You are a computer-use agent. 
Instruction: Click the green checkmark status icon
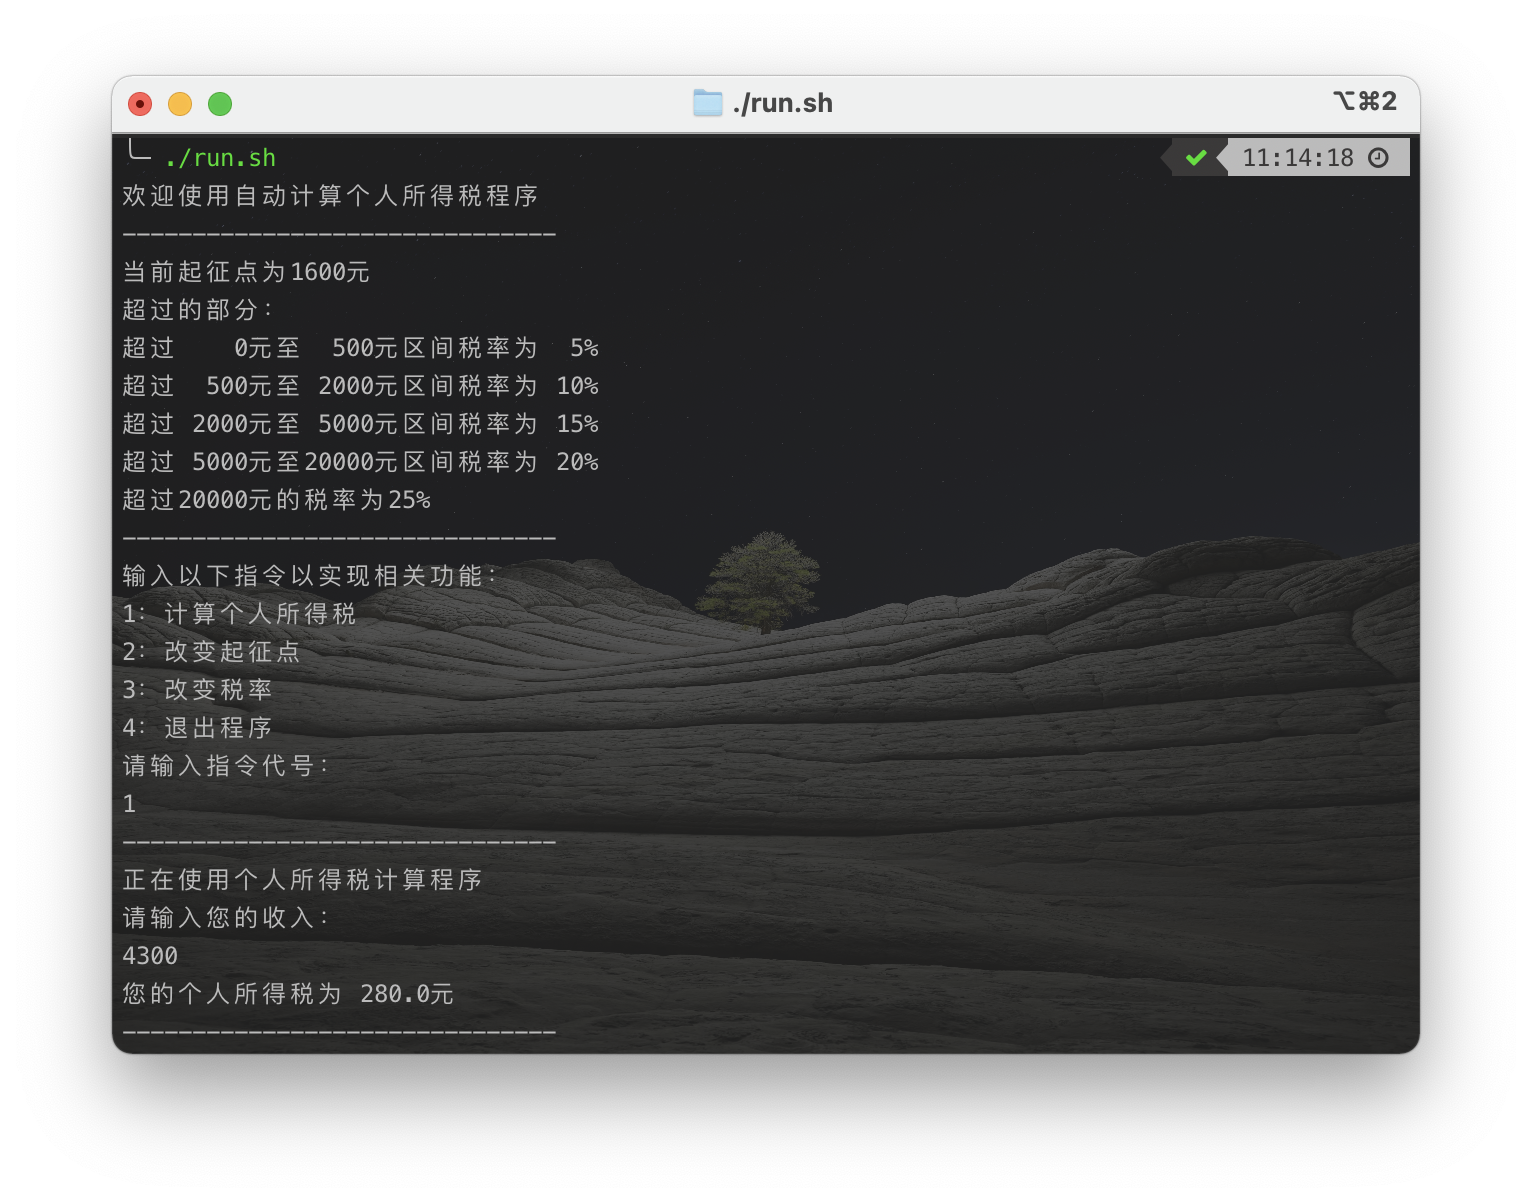point(1196,158)
